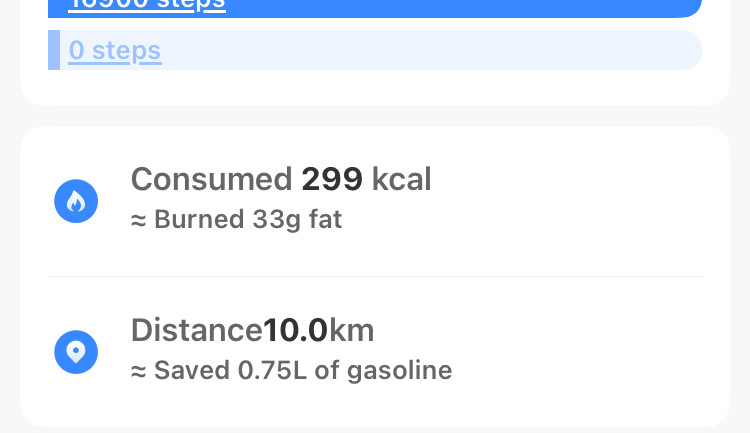The height and width of the screenshot is (433, 750).
Task: Click the "km" unit after distance
Action: 352,329
